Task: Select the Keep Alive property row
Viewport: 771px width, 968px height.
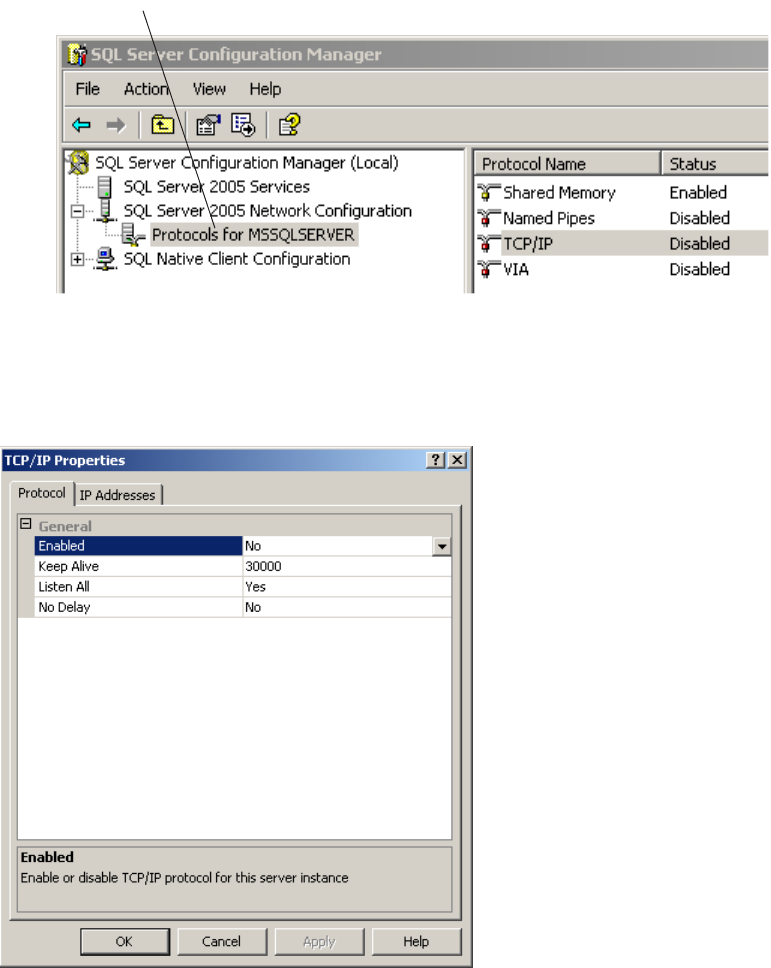Action: point(243,566)
